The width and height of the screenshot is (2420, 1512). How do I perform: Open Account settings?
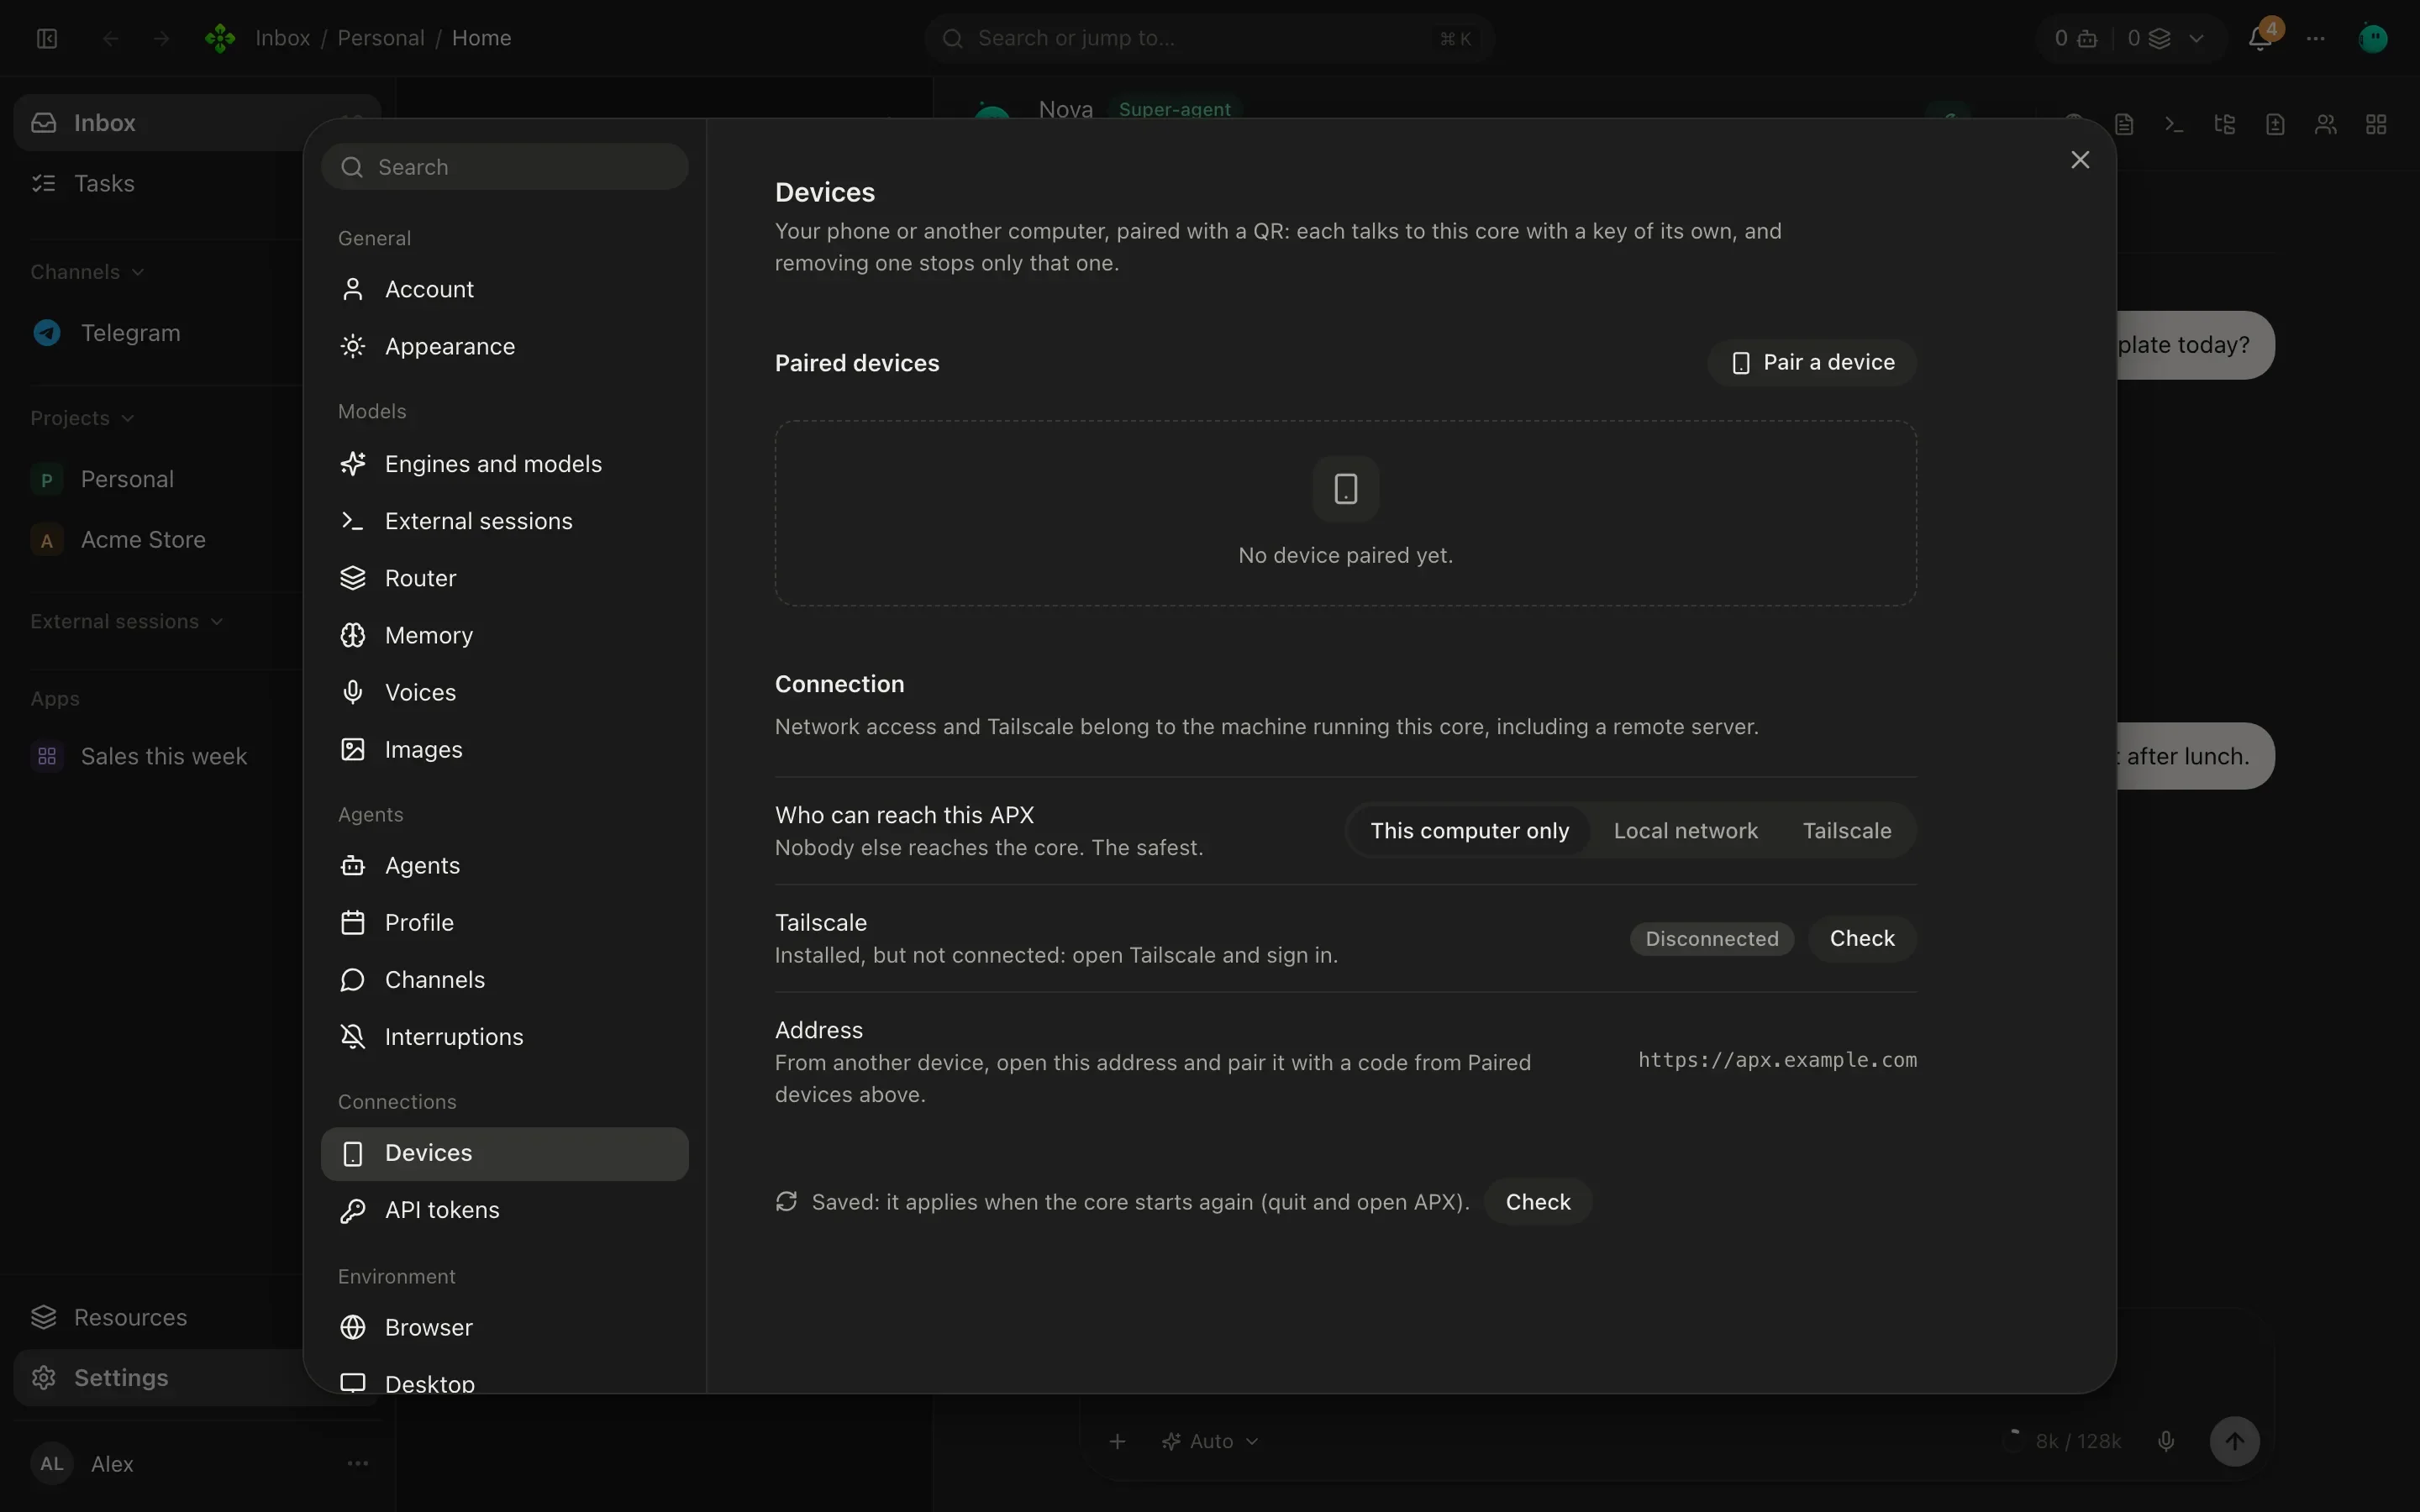point(504,289)
